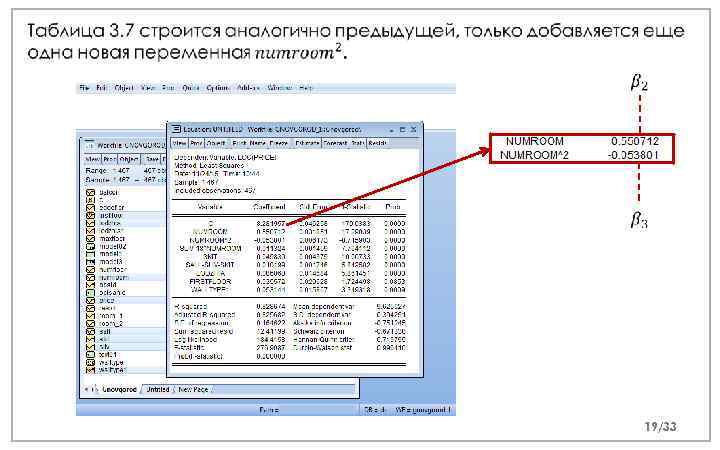Image resolution: width=720 pixels, height=450 pixels.
Task: Click the DB indicator in status bar
Action: pyautogui.click(x=376, y=410)
